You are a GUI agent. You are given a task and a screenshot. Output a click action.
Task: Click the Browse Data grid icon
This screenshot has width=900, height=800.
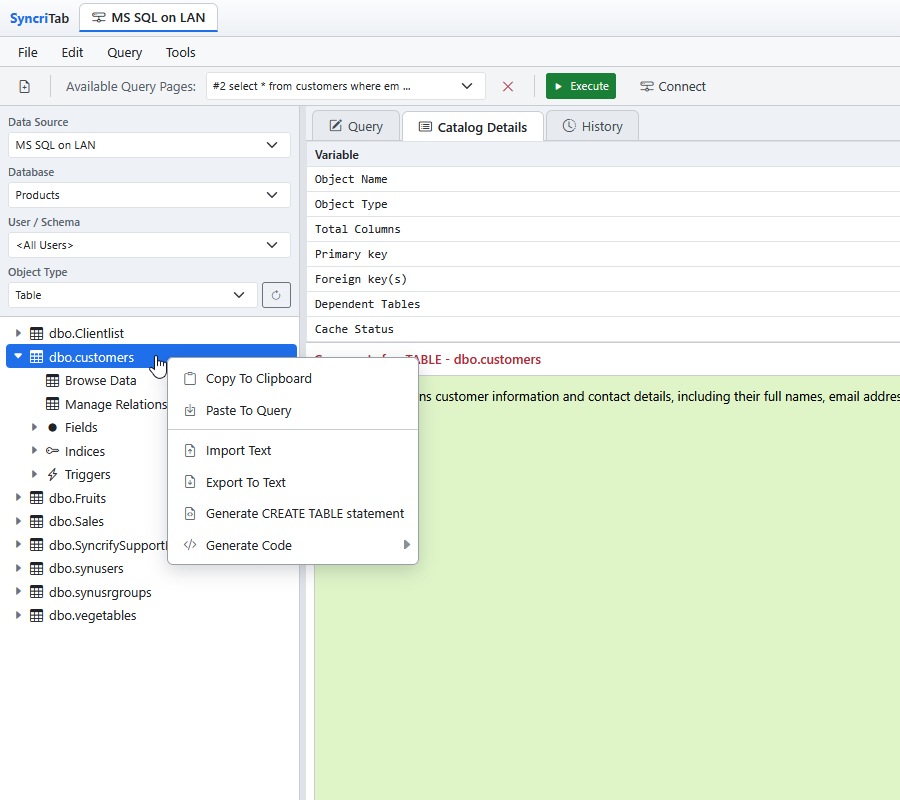[52, 380]
